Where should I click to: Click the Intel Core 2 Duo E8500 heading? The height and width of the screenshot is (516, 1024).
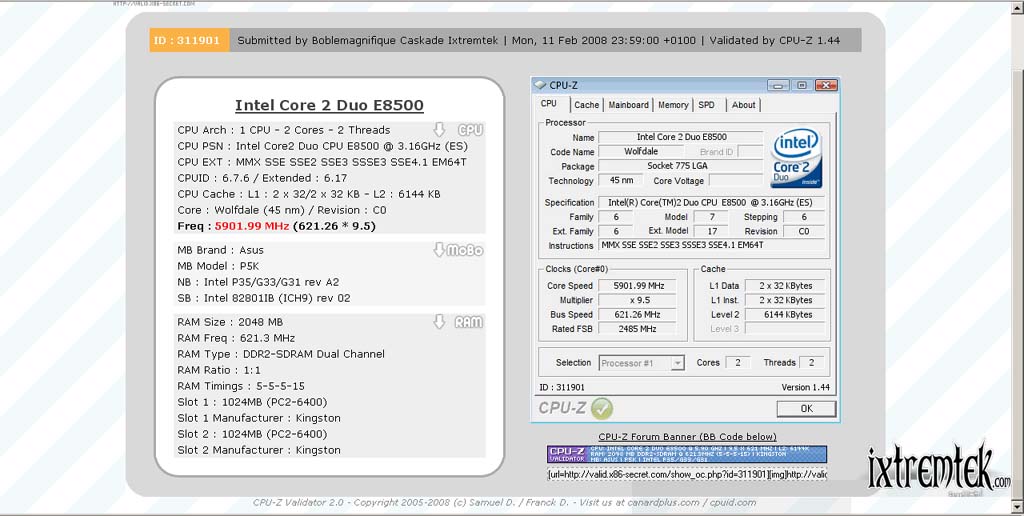[329, 105]
